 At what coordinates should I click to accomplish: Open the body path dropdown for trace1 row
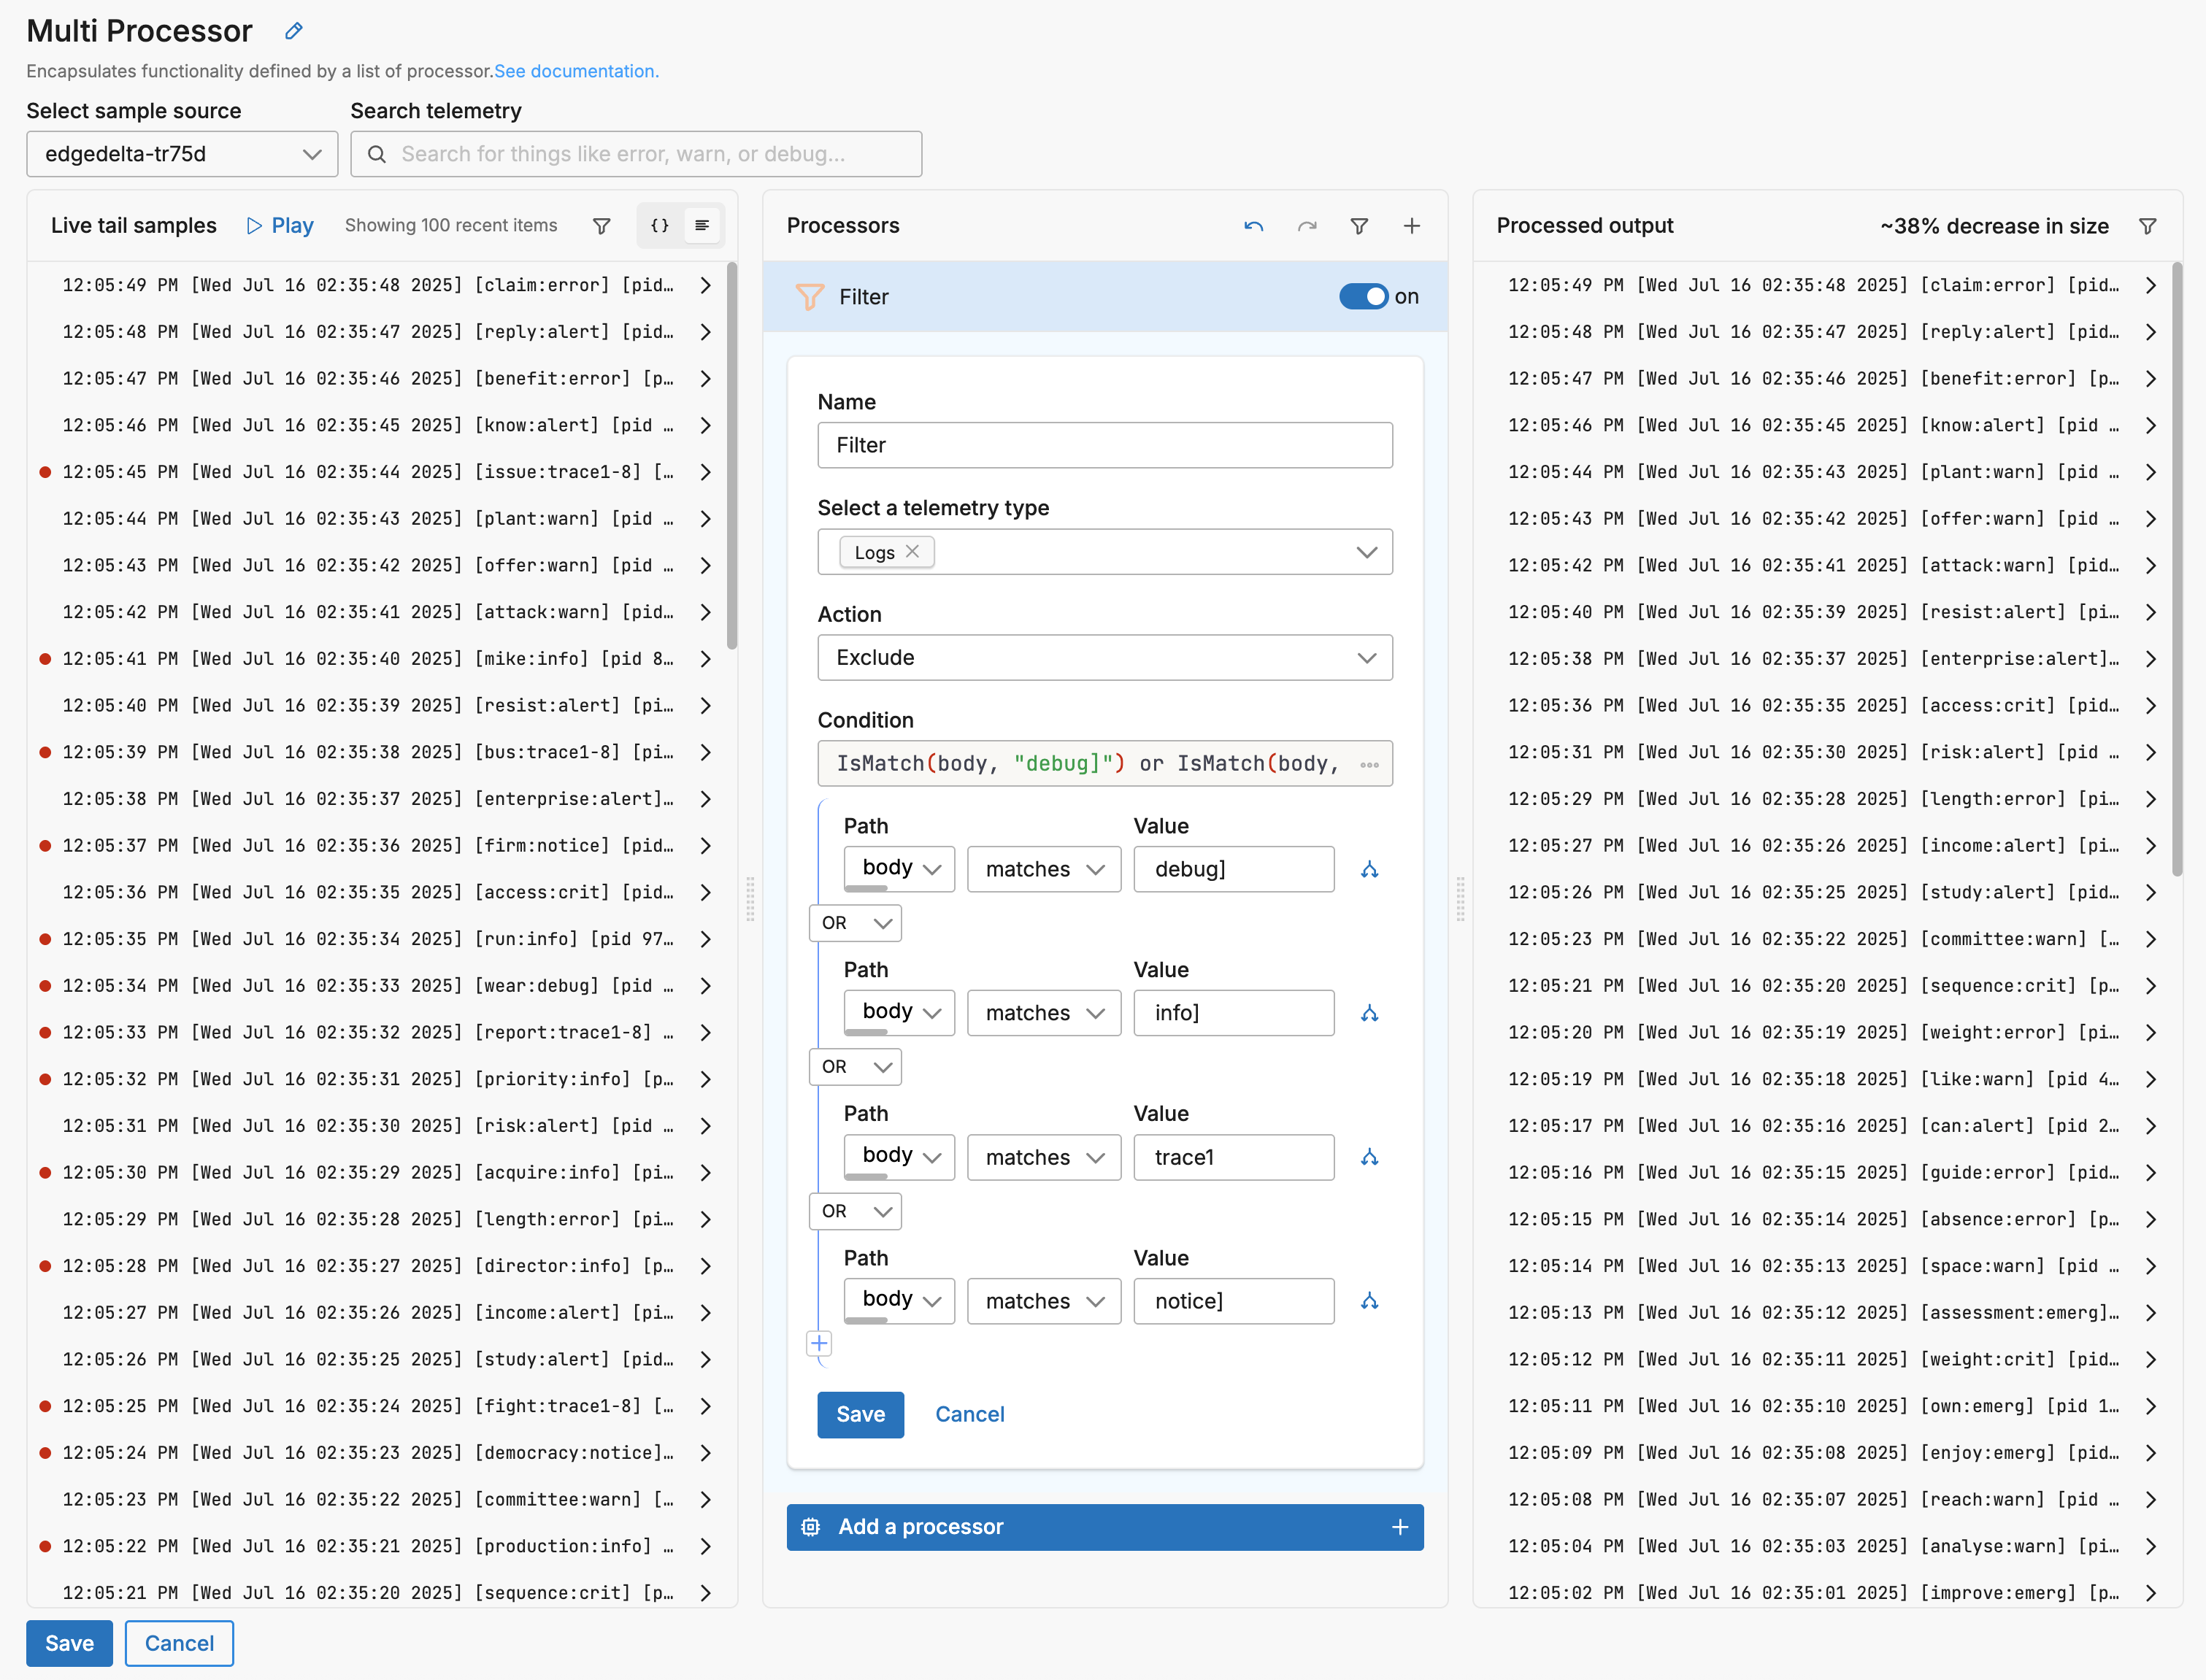[x=899, y=1157]
